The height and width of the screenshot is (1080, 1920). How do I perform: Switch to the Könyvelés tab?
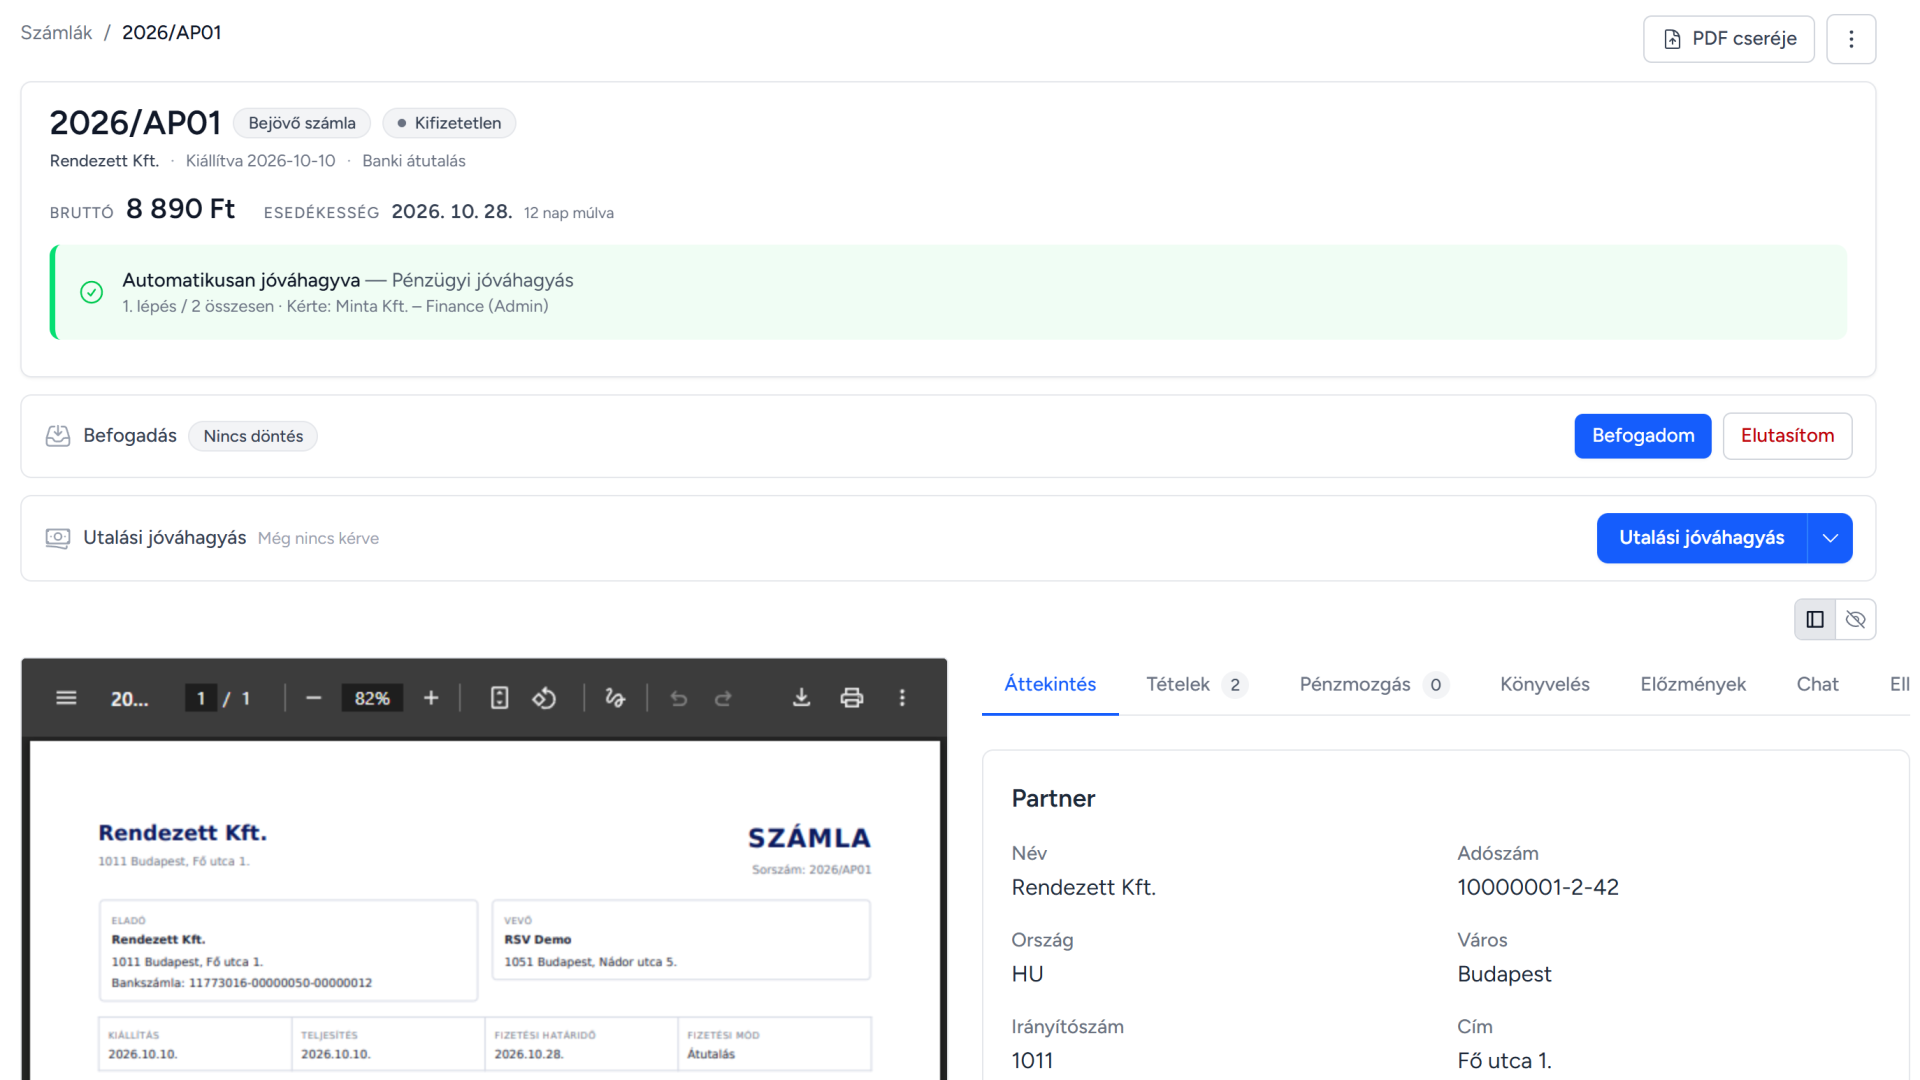(x=1544, y=684)
